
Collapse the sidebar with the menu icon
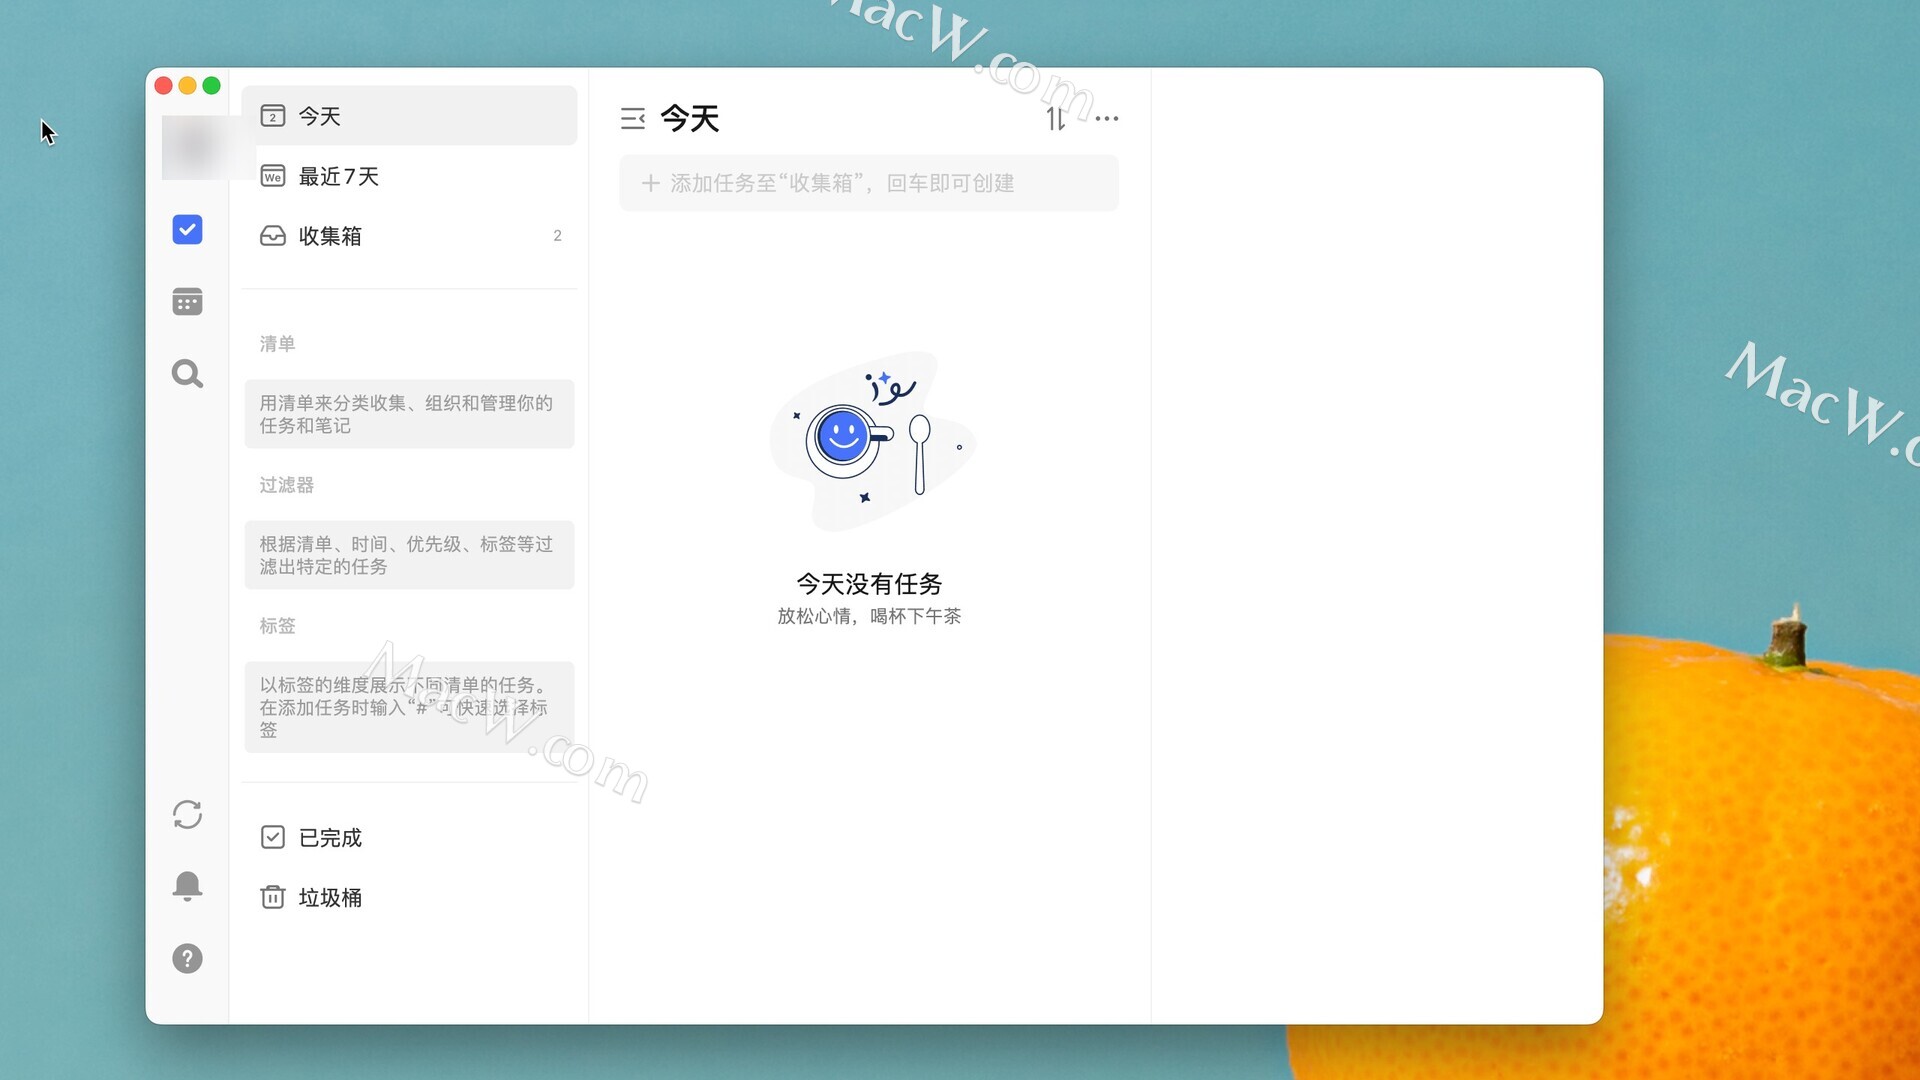[x=633, y=119]
